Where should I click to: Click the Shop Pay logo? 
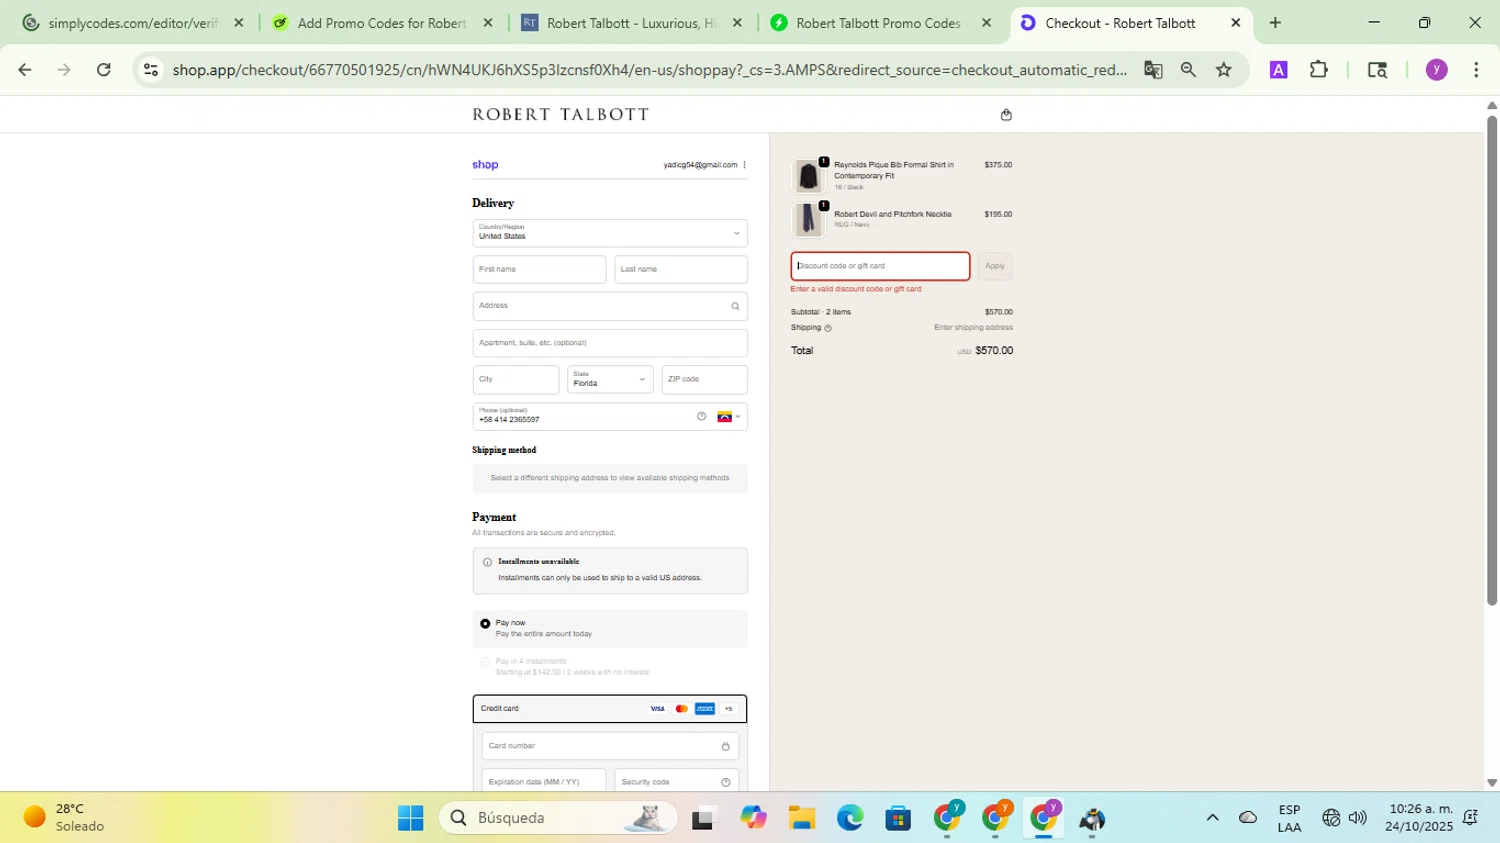[x=485, y=165]
